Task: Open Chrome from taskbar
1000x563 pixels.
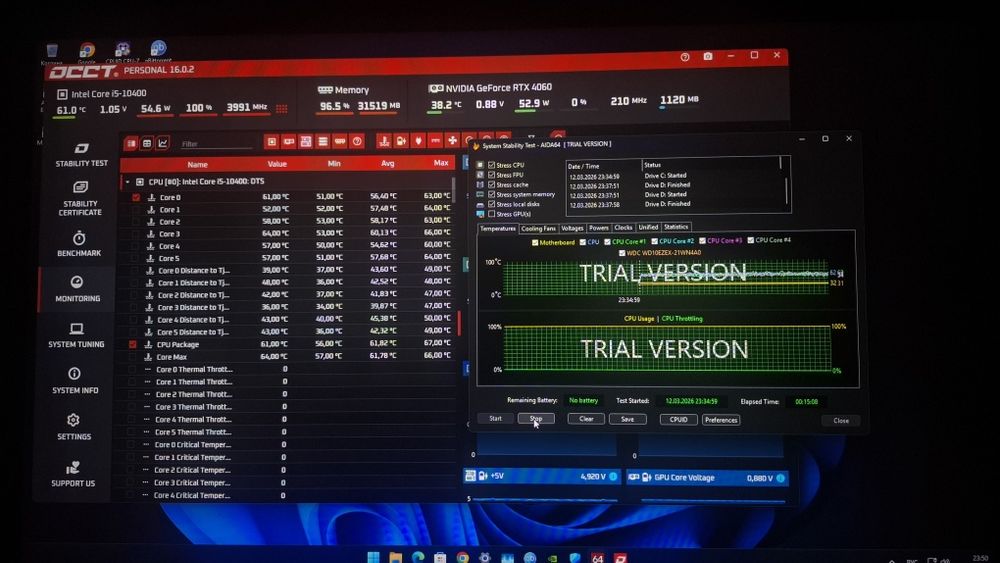Action: (x=463, y=558)
